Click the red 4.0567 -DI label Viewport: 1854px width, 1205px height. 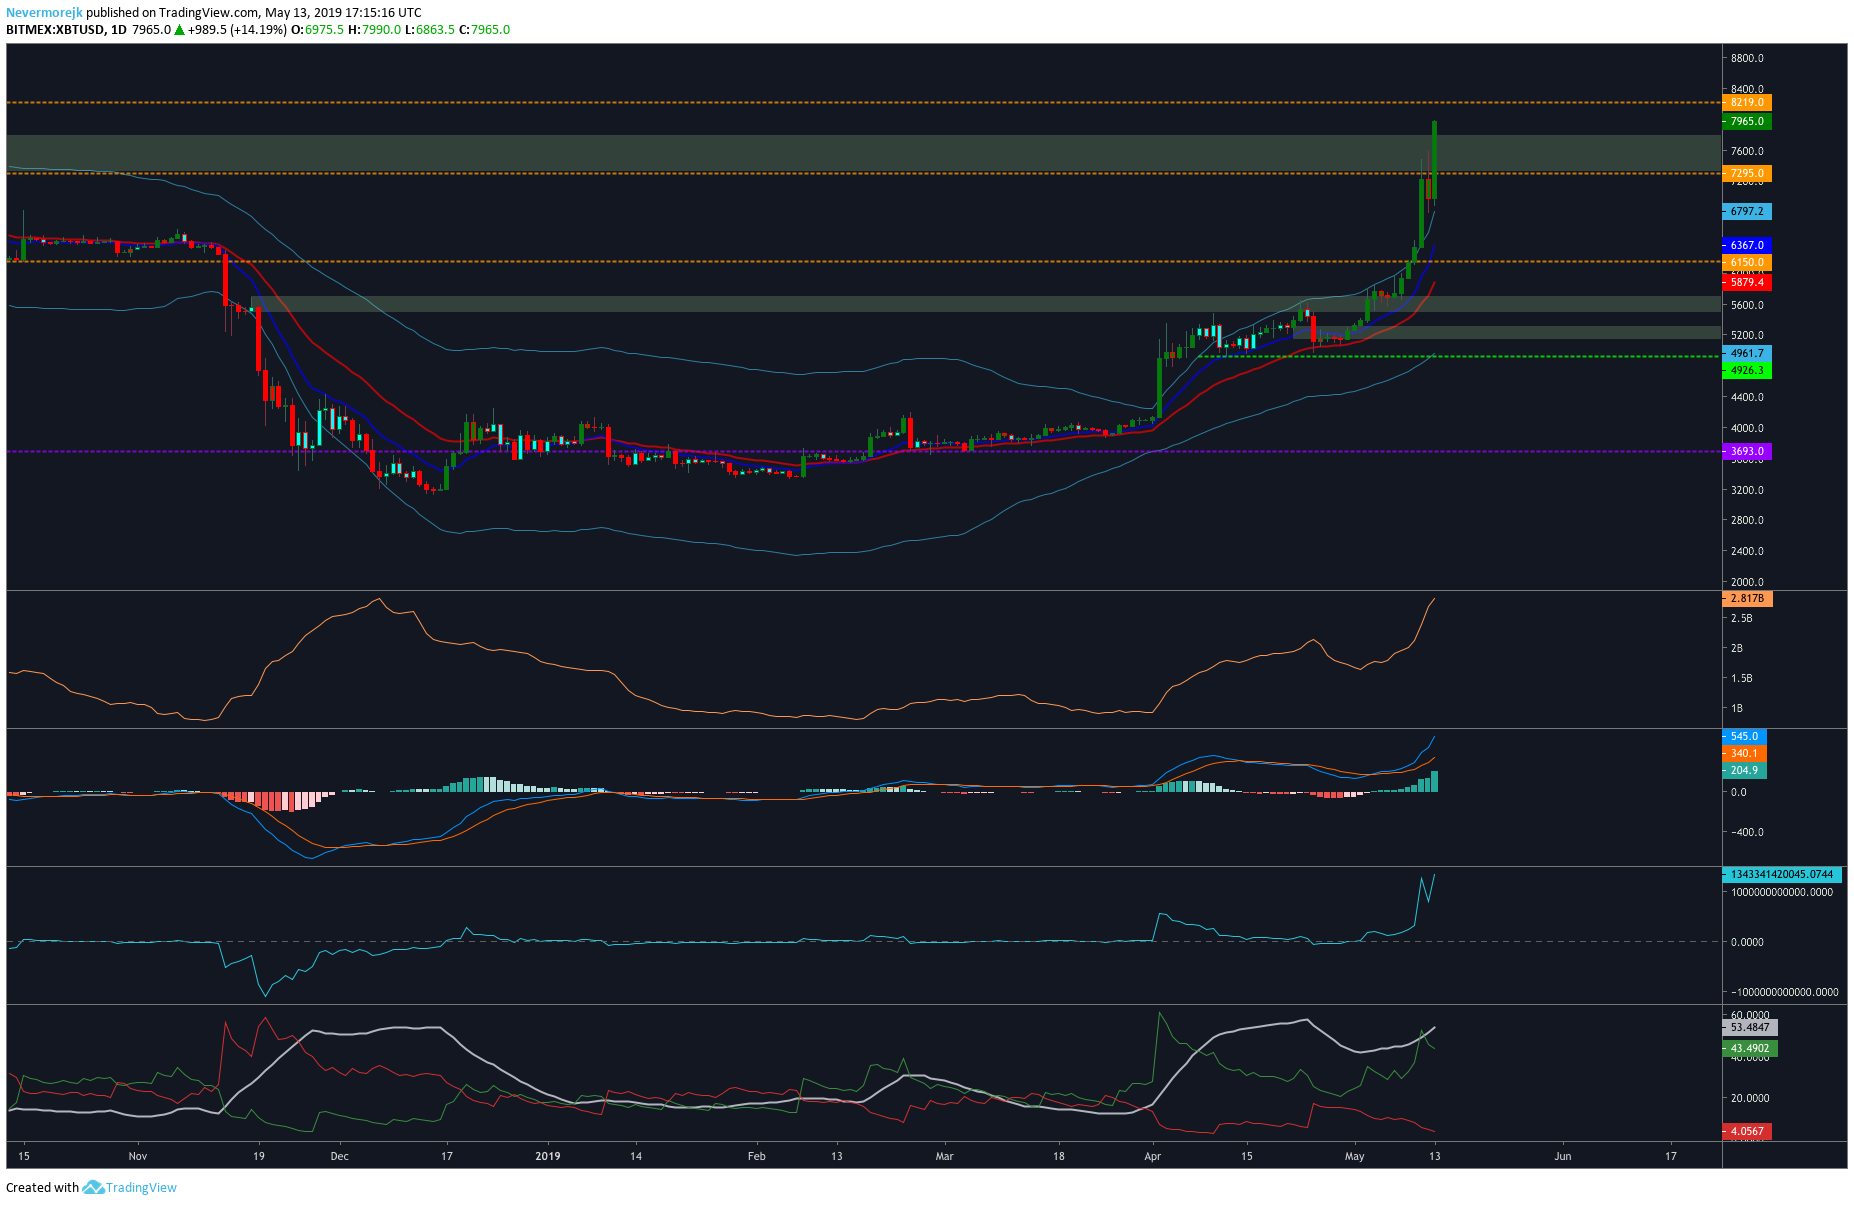pos(1747,1132)
